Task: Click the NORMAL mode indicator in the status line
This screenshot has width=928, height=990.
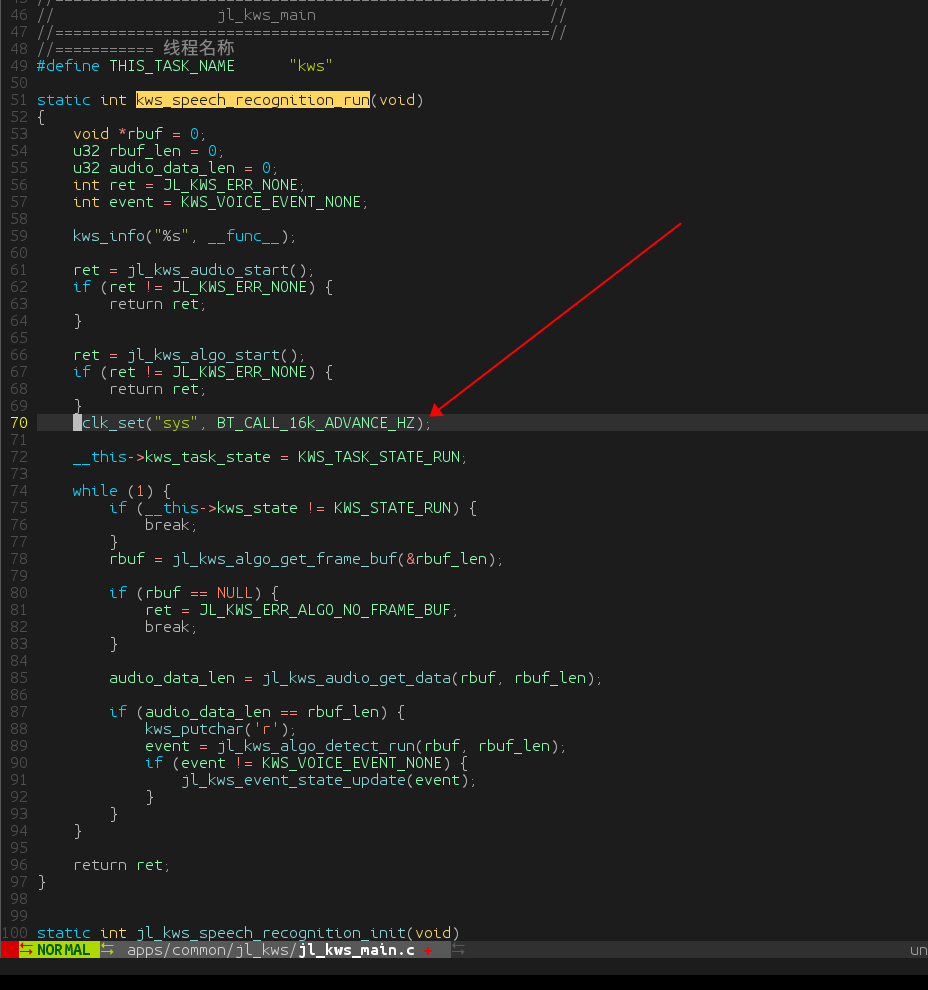Action: [64, 950]
